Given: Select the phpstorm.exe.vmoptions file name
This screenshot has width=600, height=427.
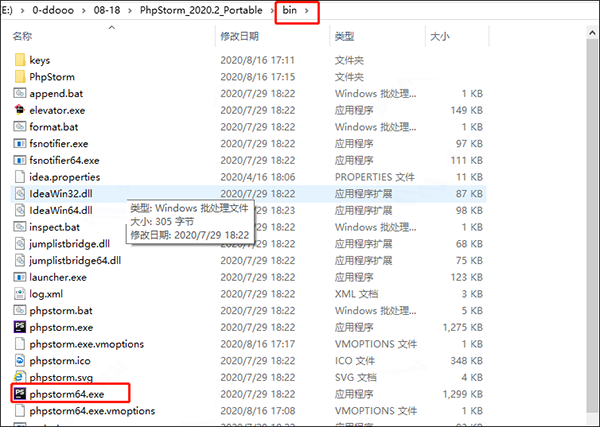Looking at the screenshot, I should [87, 344].
